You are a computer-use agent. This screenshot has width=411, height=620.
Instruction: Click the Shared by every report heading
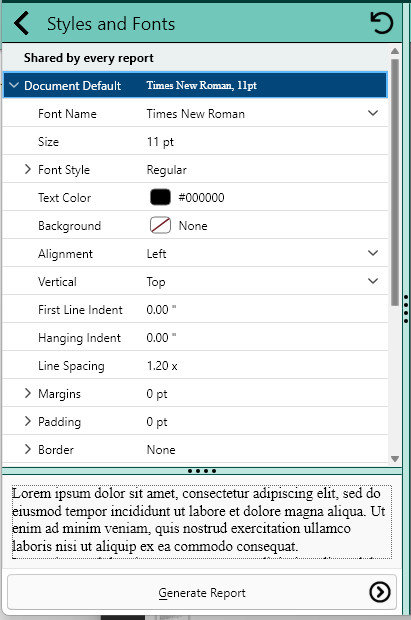point(89,58)
